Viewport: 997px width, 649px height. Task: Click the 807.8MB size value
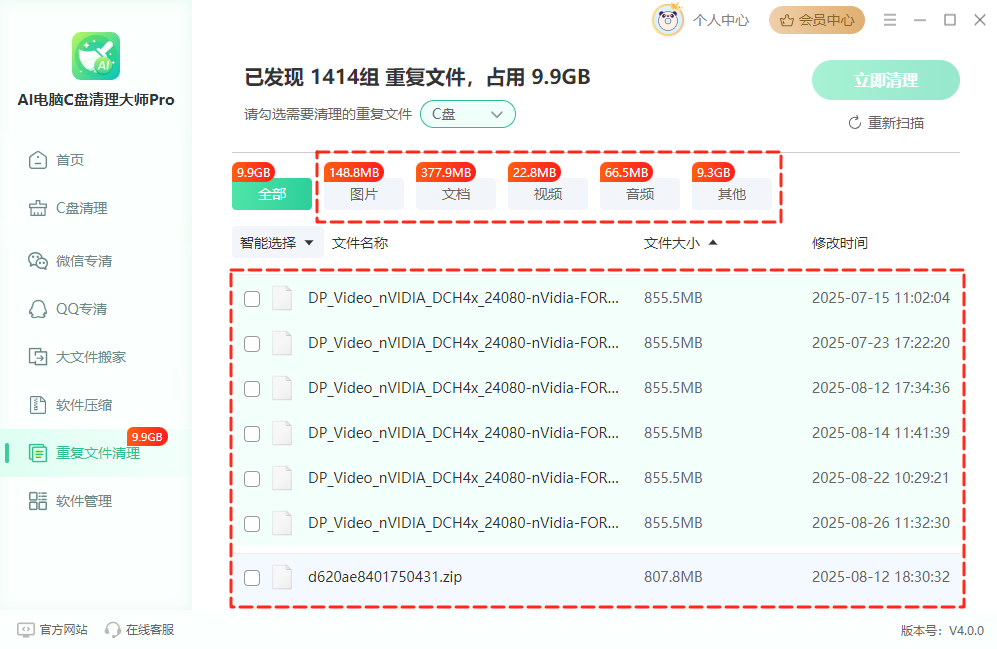[673, 577]
